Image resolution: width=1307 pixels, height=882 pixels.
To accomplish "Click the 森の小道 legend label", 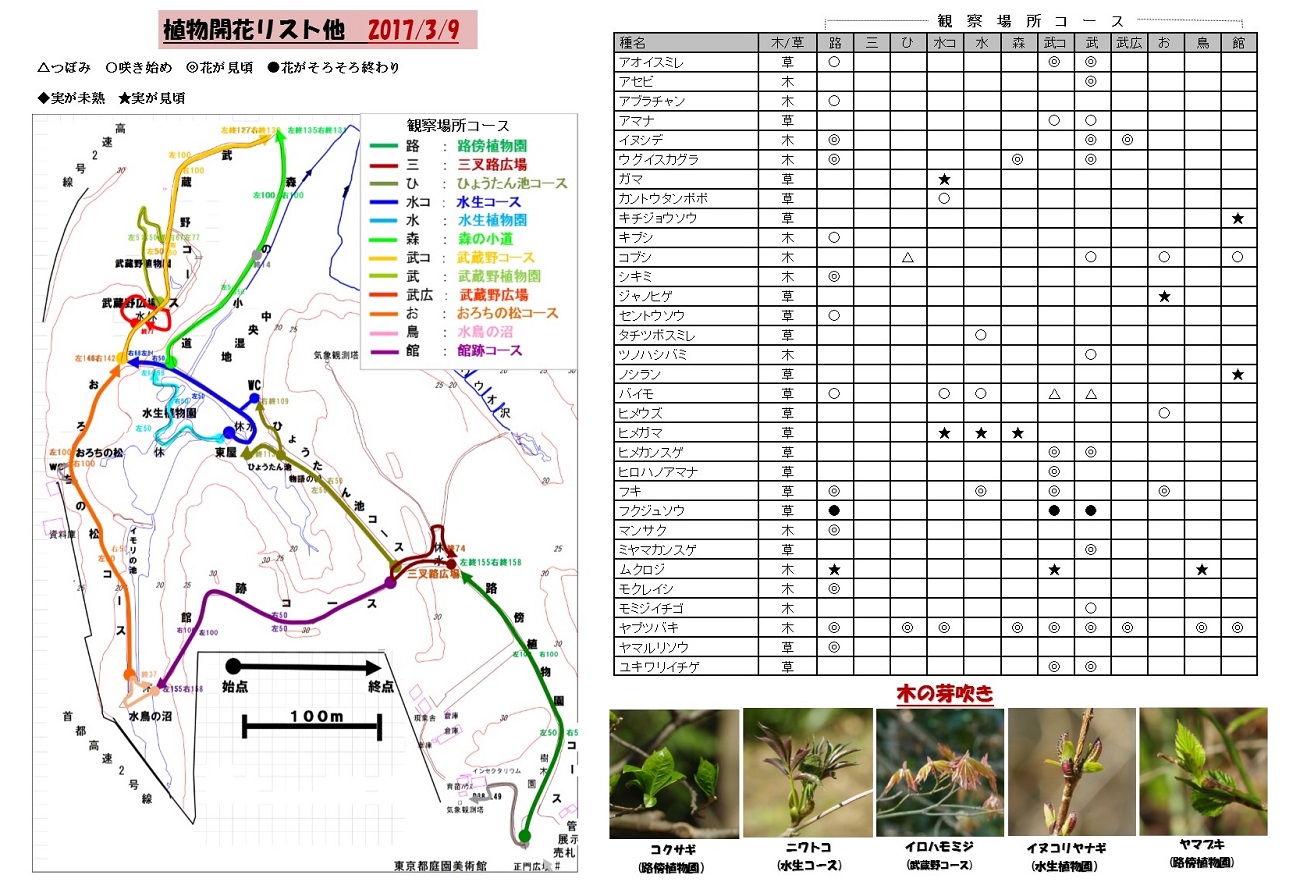I will coord(486,239).
